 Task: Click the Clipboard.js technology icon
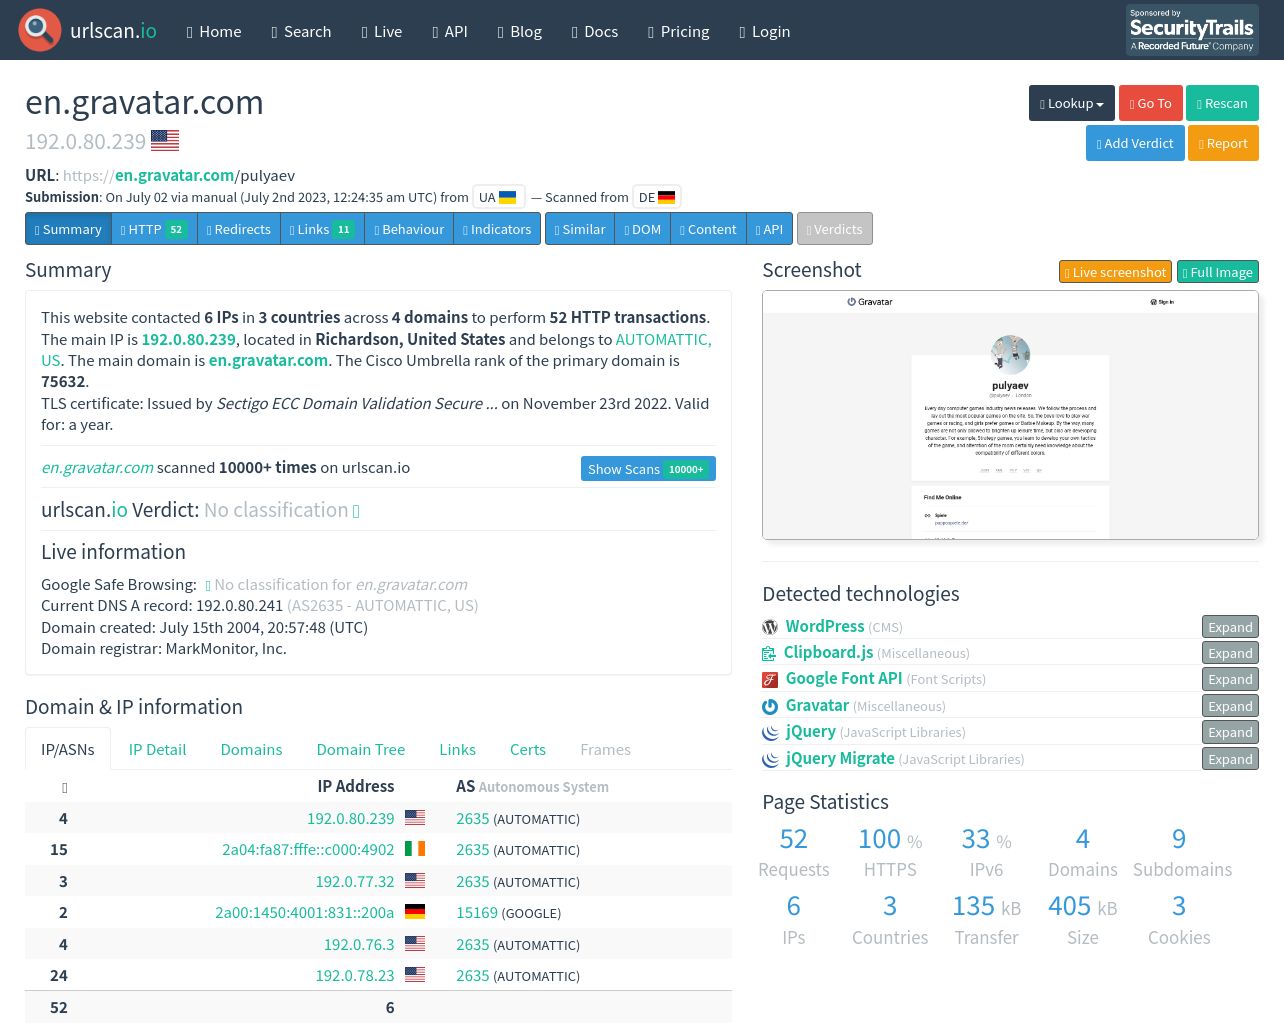pos(769,653)
